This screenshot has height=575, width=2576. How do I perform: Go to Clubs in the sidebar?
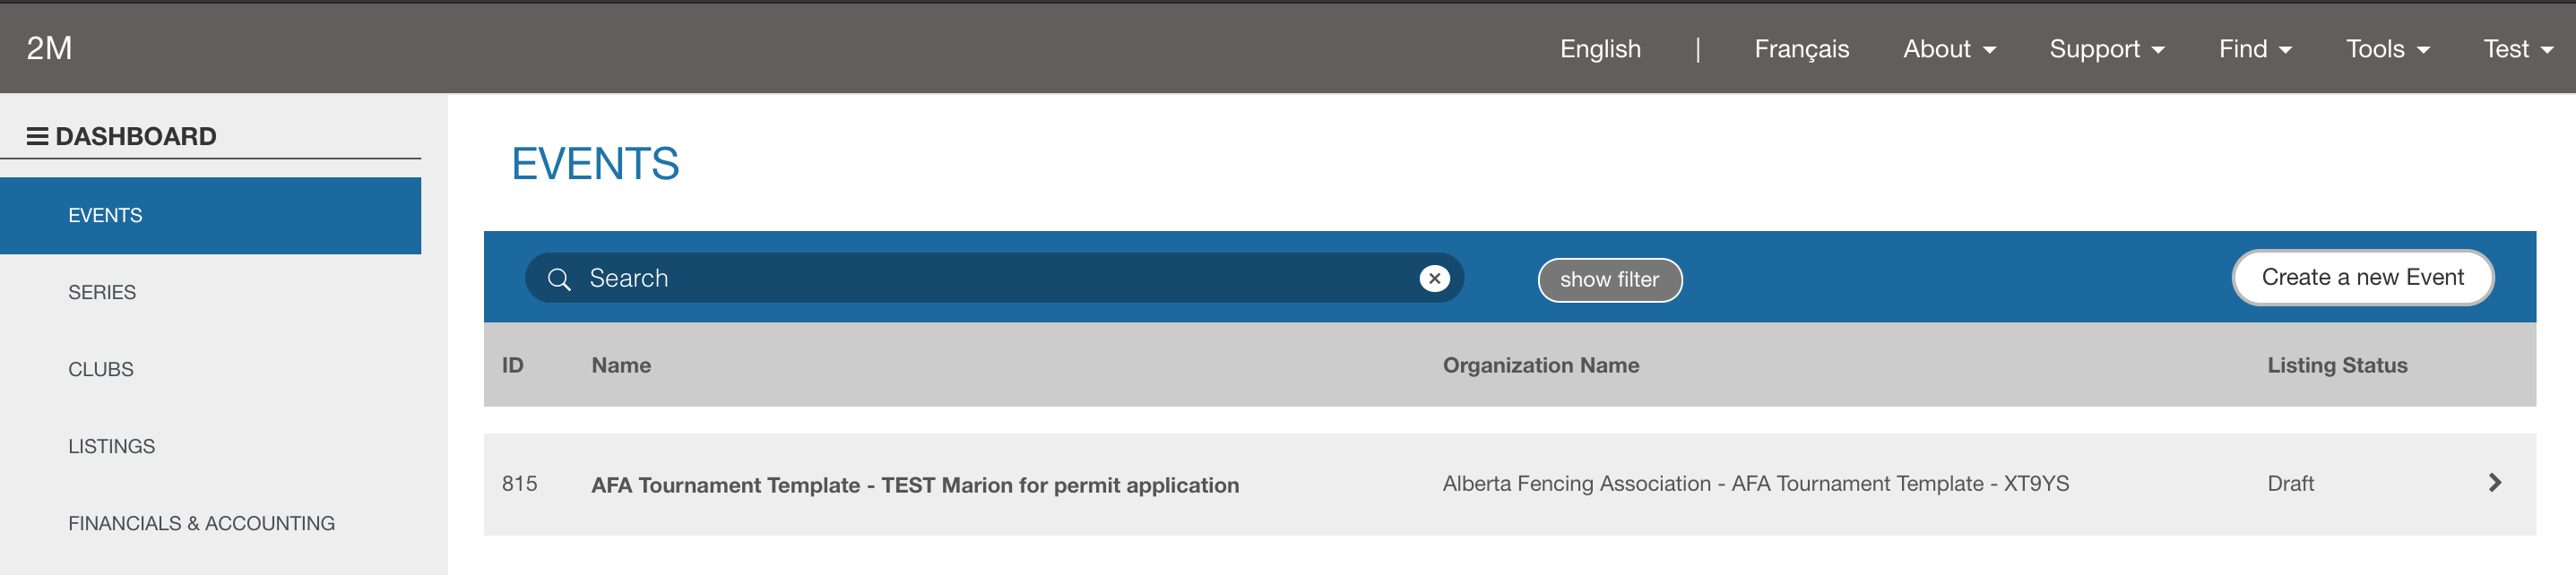coord(101,369)
